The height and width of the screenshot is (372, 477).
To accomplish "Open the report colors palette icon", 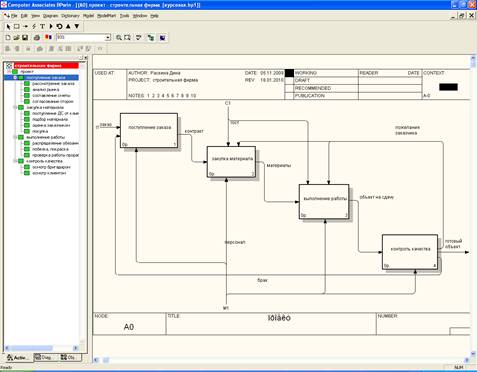I will click(49, 38).
